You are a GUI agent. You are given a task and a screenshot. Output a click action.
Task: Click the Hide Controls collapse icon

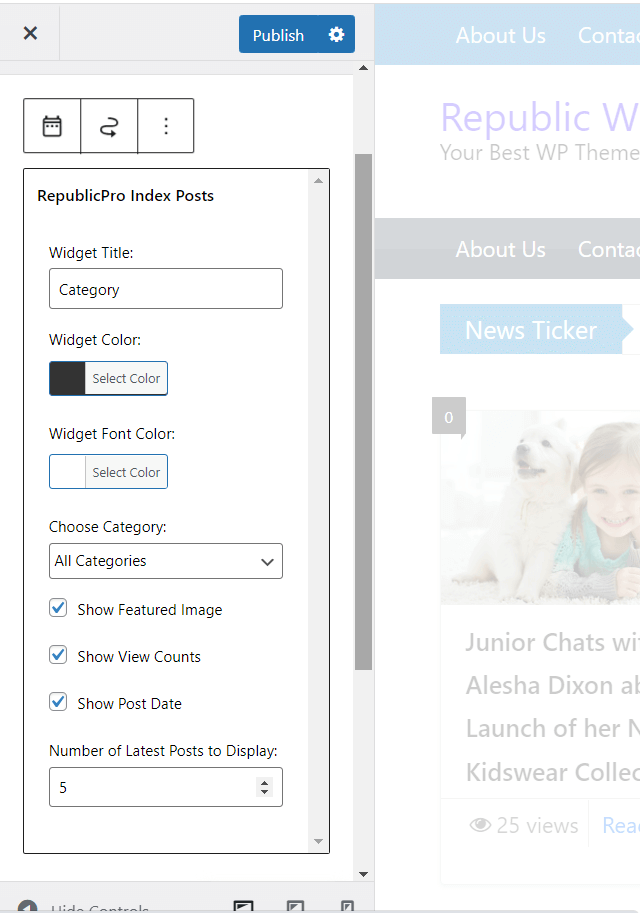[x=27, y=907]
